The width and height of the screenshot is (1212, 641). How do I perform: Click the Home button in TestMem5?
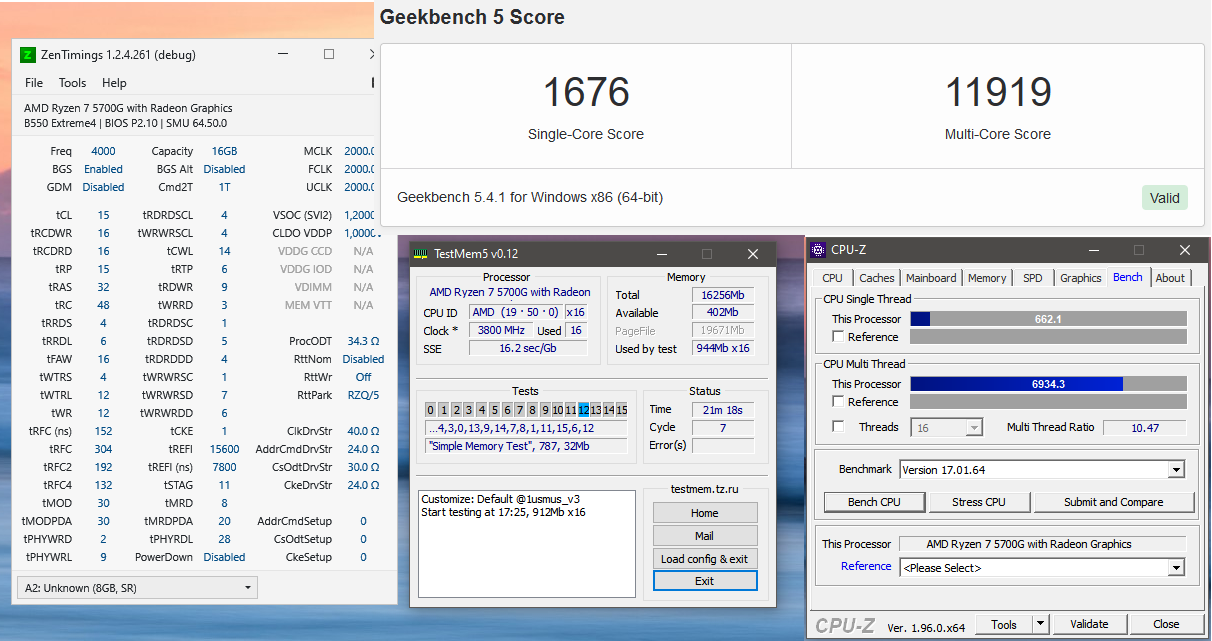[x=704, y=513]
